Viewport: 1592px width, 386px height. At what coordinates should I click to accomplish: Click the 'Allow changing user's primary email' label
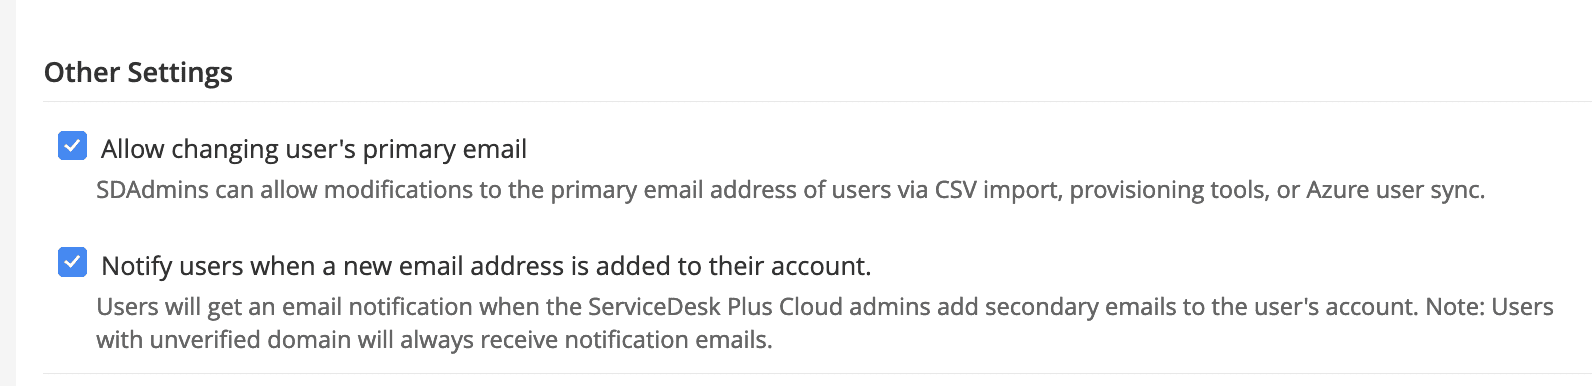point(314,149)
